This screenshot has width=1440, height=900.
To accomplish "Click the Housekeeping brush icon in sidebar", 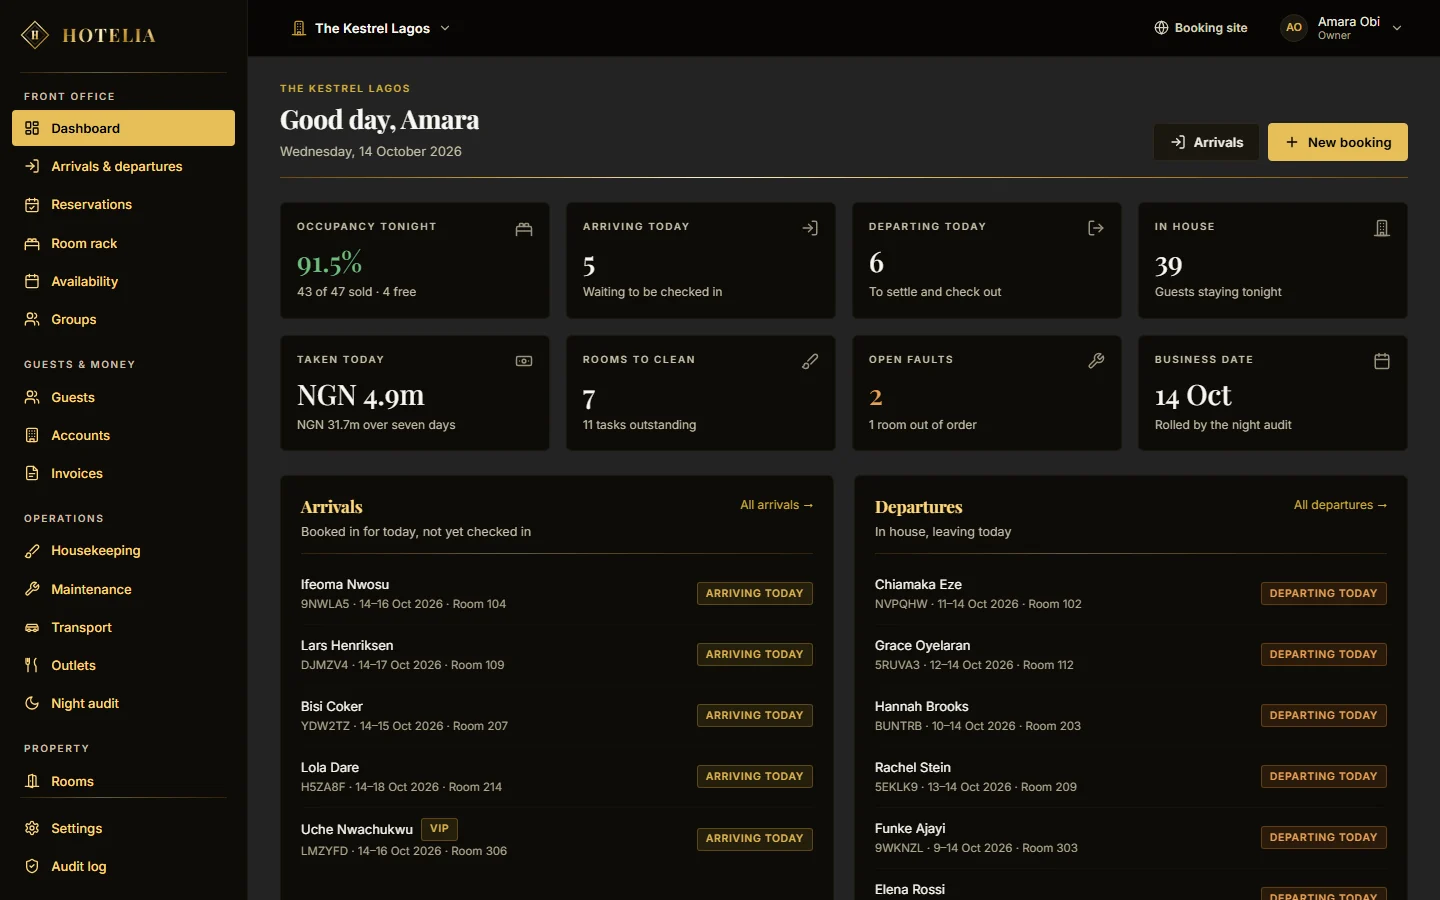I will [x=32, y=550].
